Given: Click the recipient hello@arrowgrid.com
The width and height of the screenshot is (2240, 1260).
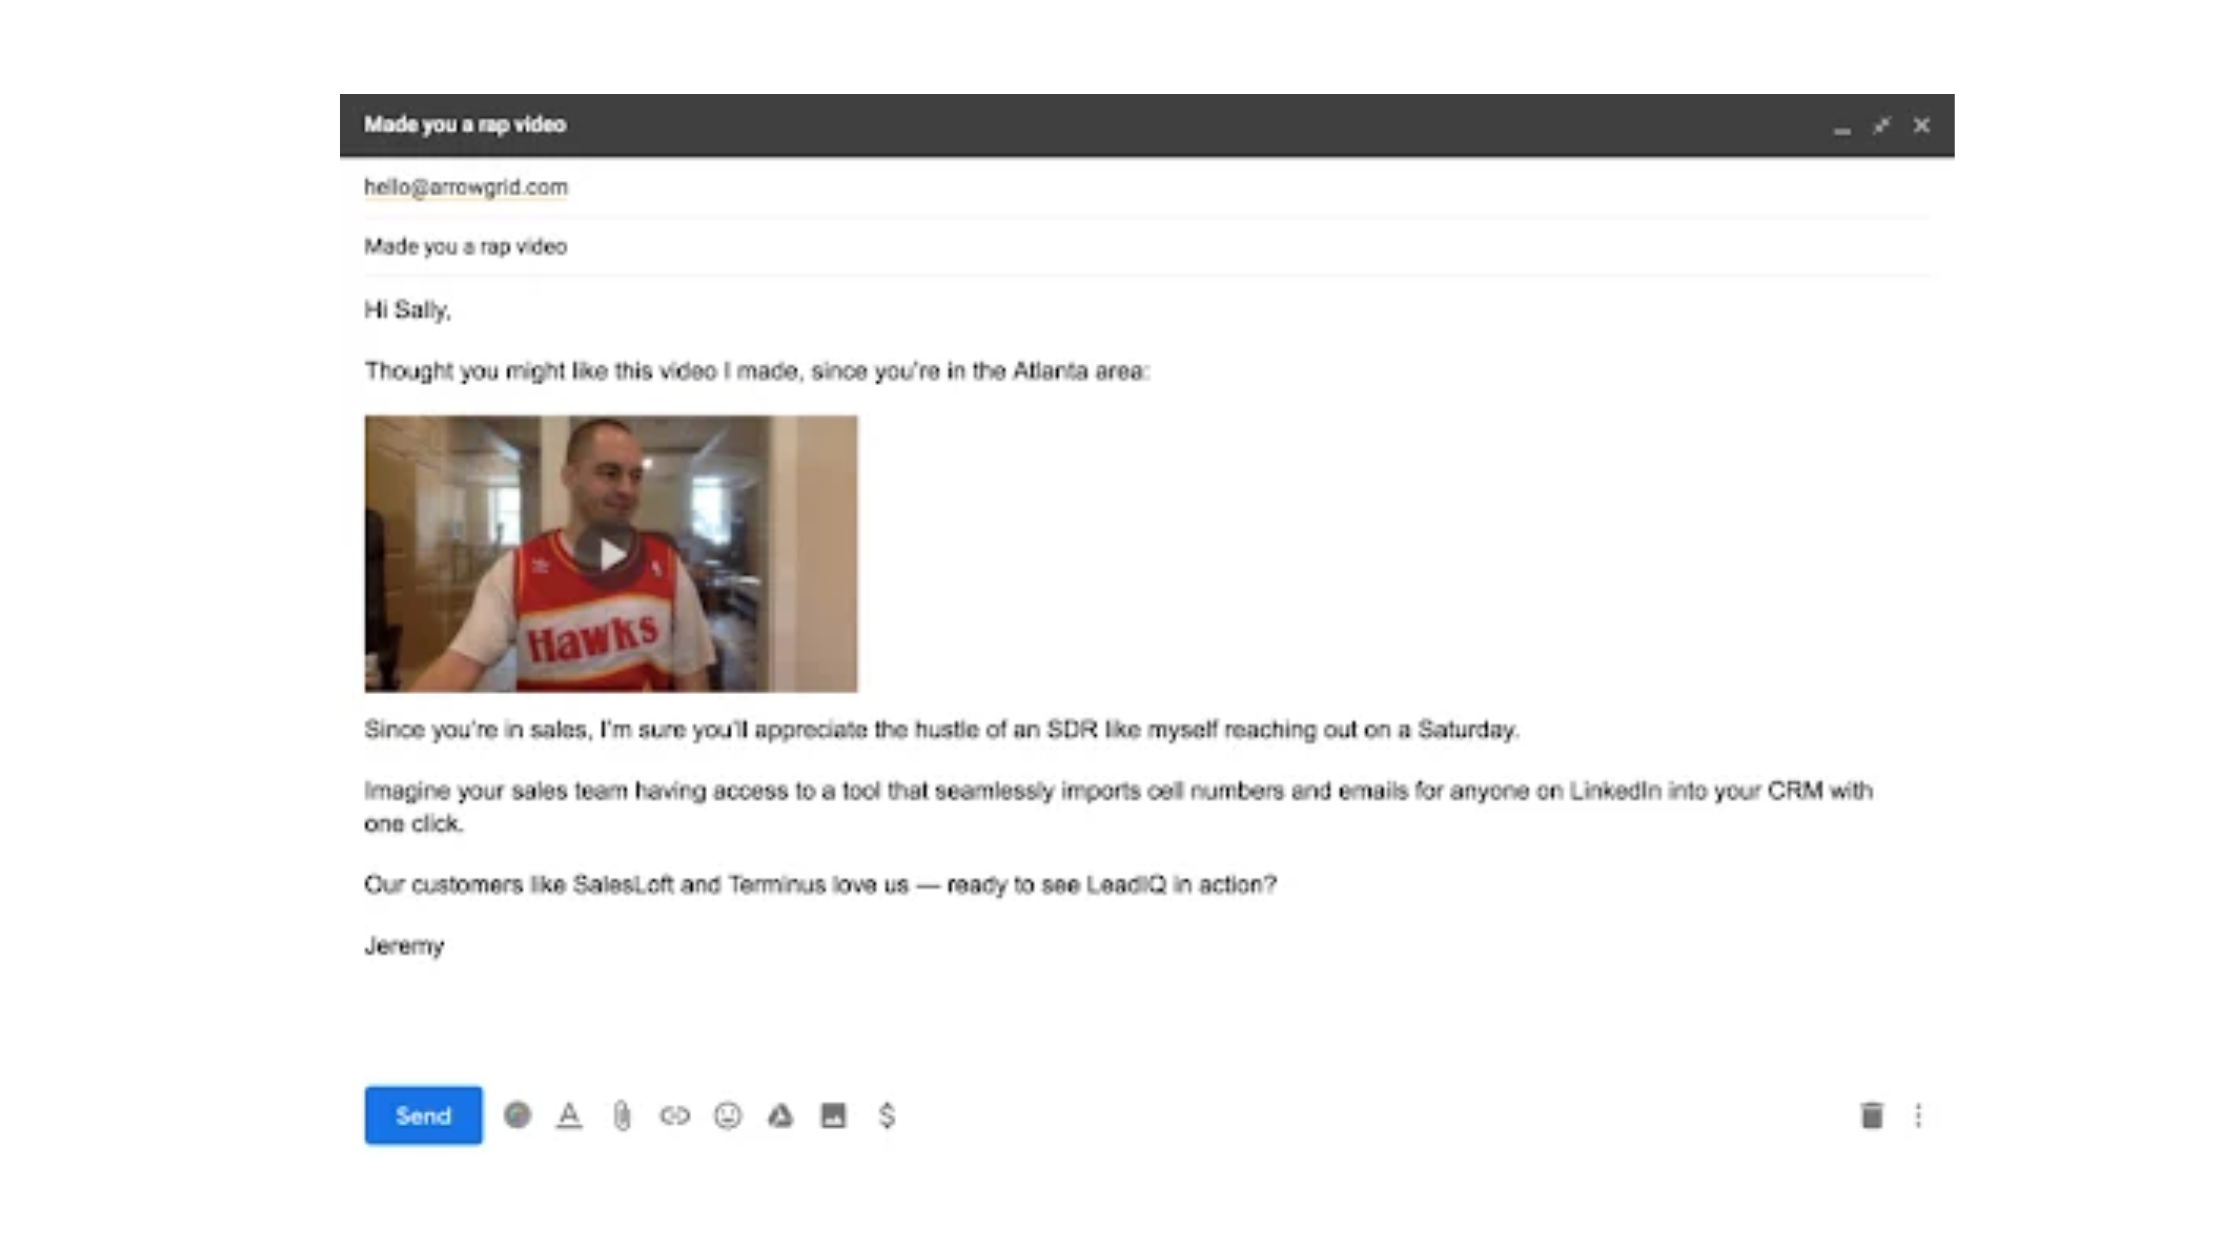Looking at the screenshot, I should [x=466, y=187].
